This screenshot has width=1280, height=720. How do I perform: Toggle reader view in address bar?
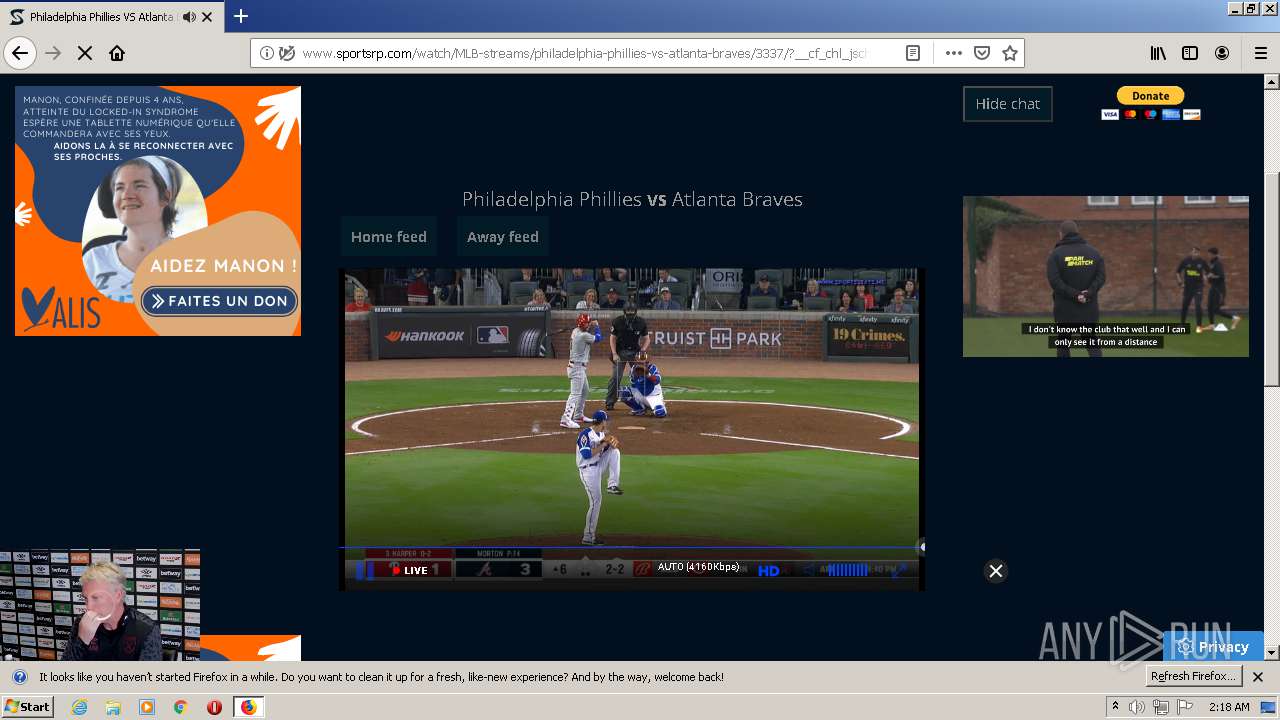pos(913,53)
